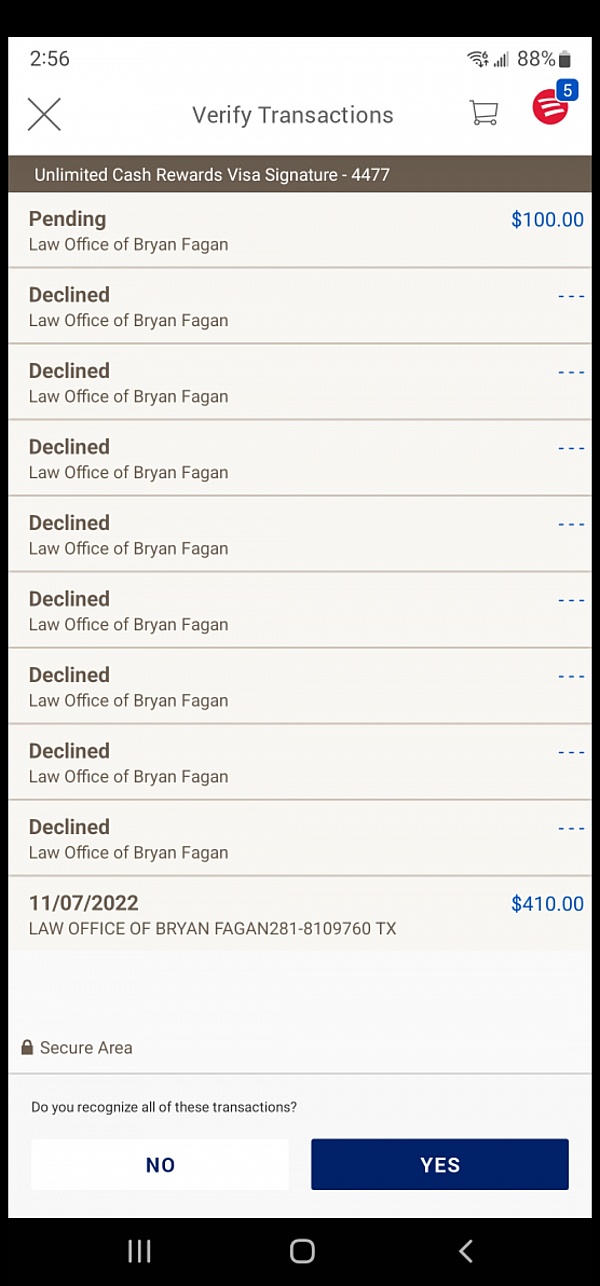Open the shopping cart icon
600x1286 pixels.
(x=484, y=113)
